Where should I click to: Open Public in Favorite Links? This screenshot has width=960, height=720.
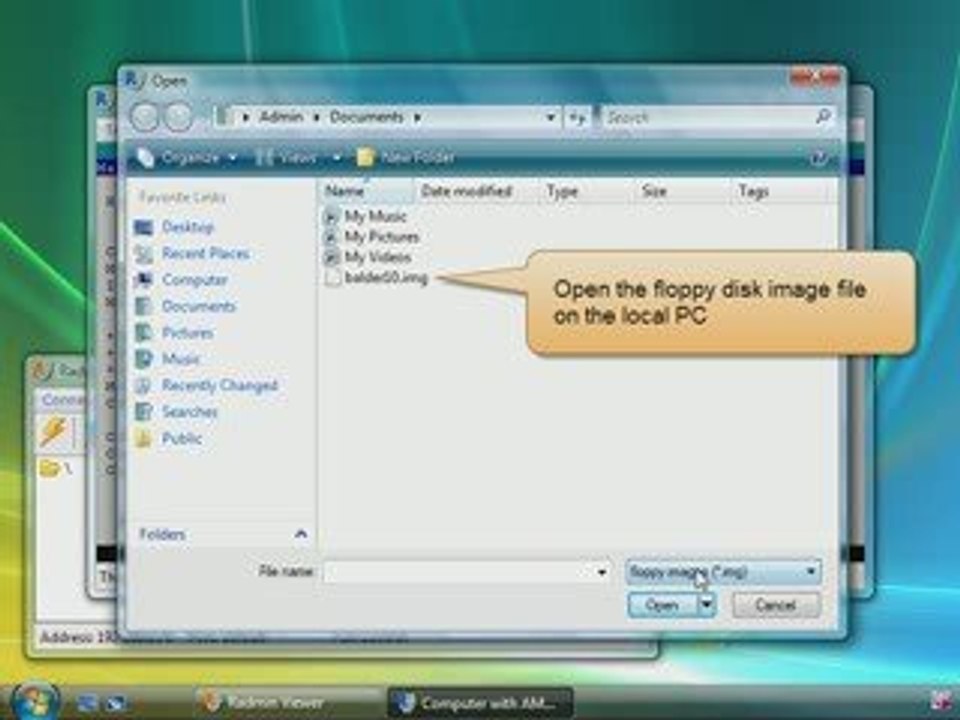click(182, 438)
